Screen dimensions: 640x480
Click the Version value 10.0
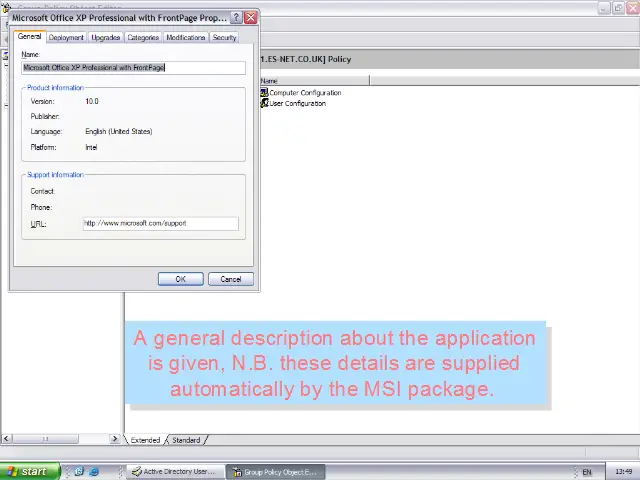[x=92, y=101]
